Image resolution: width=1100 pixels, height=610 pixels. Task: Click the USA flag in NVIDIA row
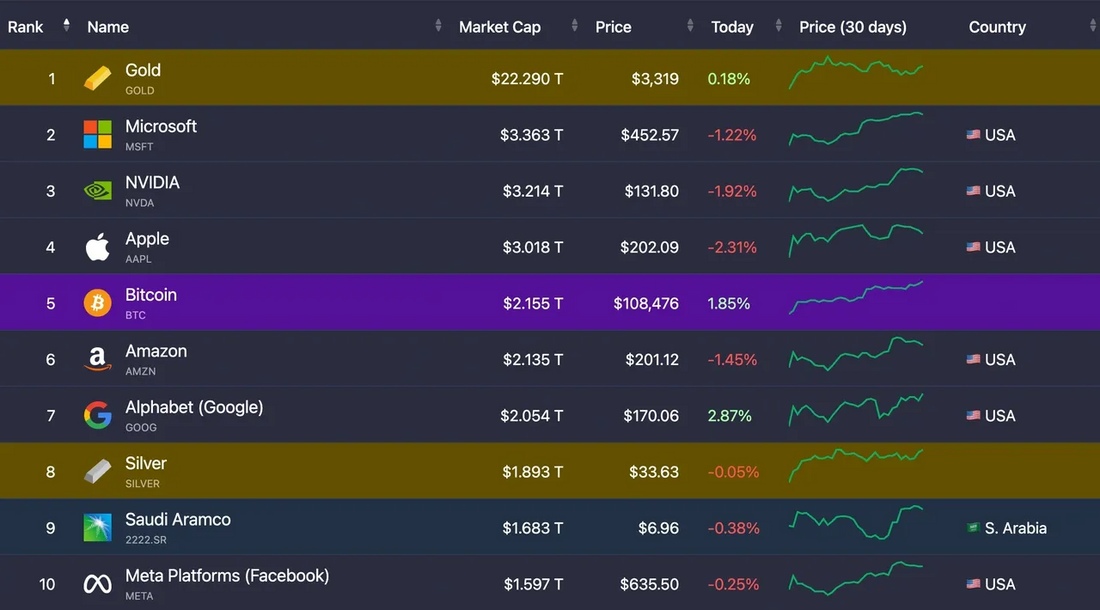point(973,191)
